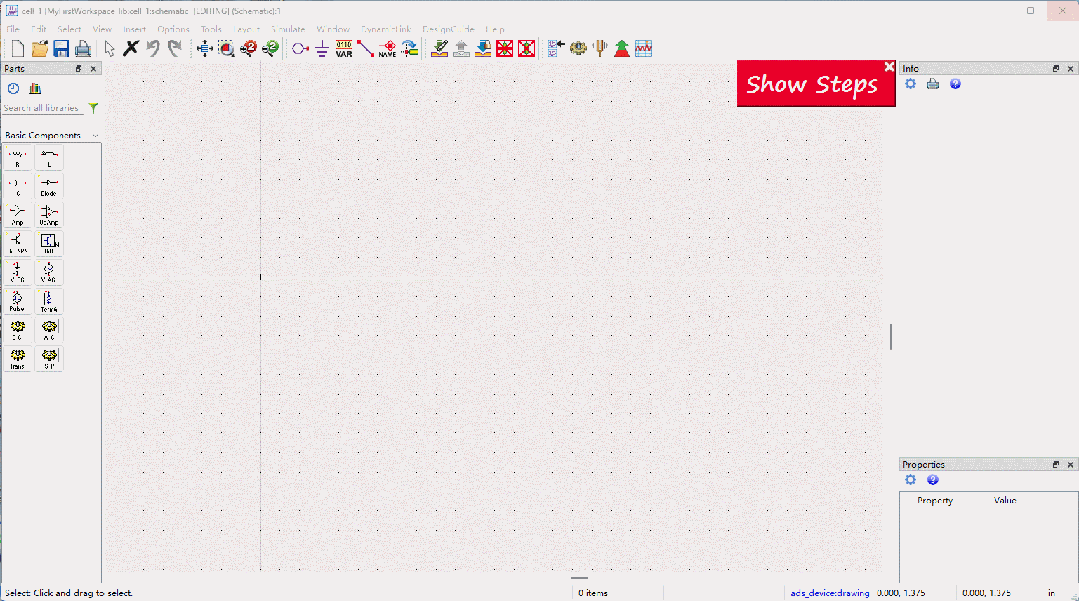Activate the select pointer arrow tool
The width and height of the screenshot is (1079, 601).
pos(109,48)
